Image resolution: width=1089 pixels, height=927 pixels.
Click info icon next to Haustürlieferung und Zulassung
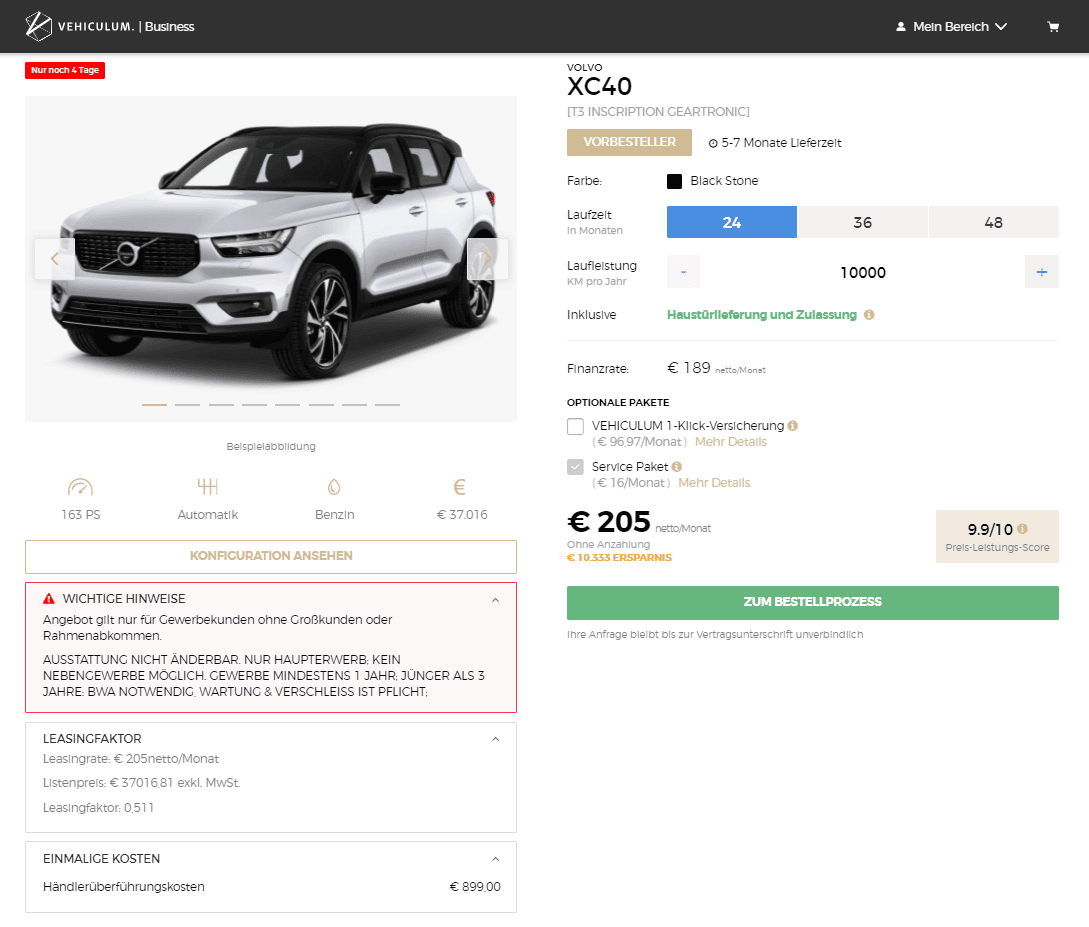(x=869, y=315)
